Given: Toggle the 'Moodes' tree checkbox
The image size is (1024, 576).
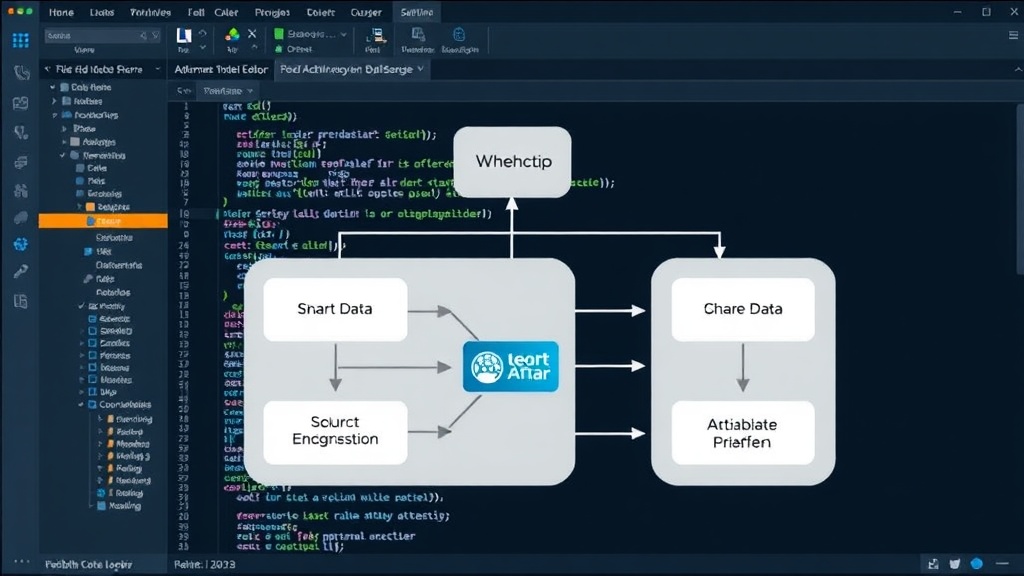Looking at the screenshot, I should coord(93,379).
